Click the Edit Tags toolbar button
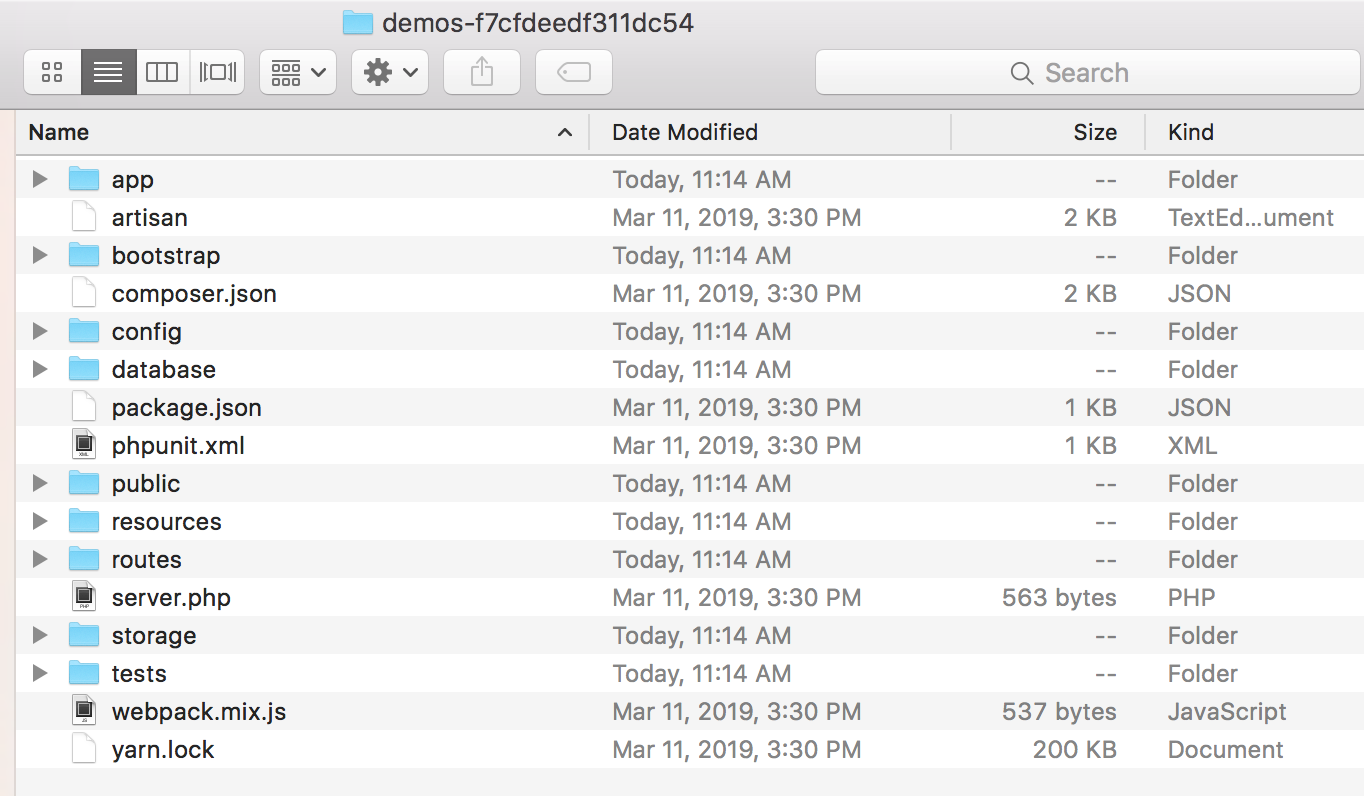Viewport: 1364px width, 796px height. click(574, 72)
